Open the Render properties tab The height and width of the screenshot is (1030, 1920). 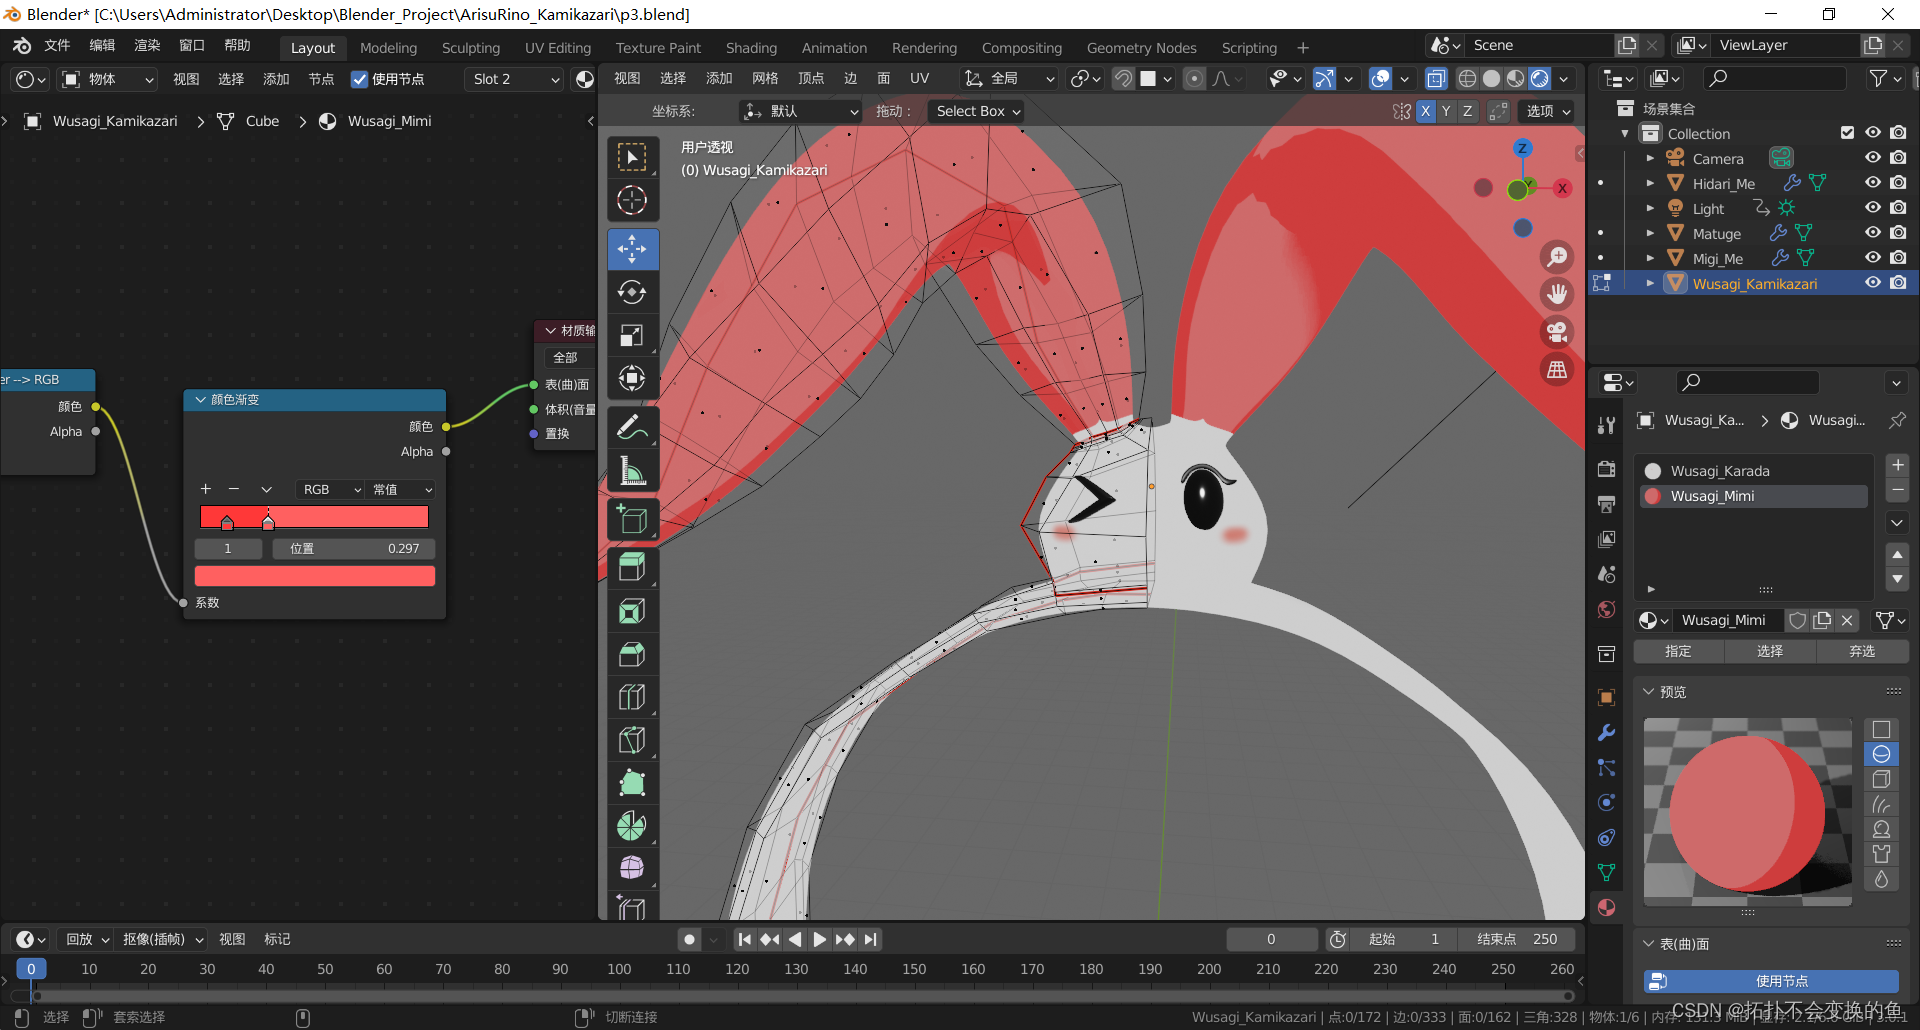click(x=1606, y=469)
